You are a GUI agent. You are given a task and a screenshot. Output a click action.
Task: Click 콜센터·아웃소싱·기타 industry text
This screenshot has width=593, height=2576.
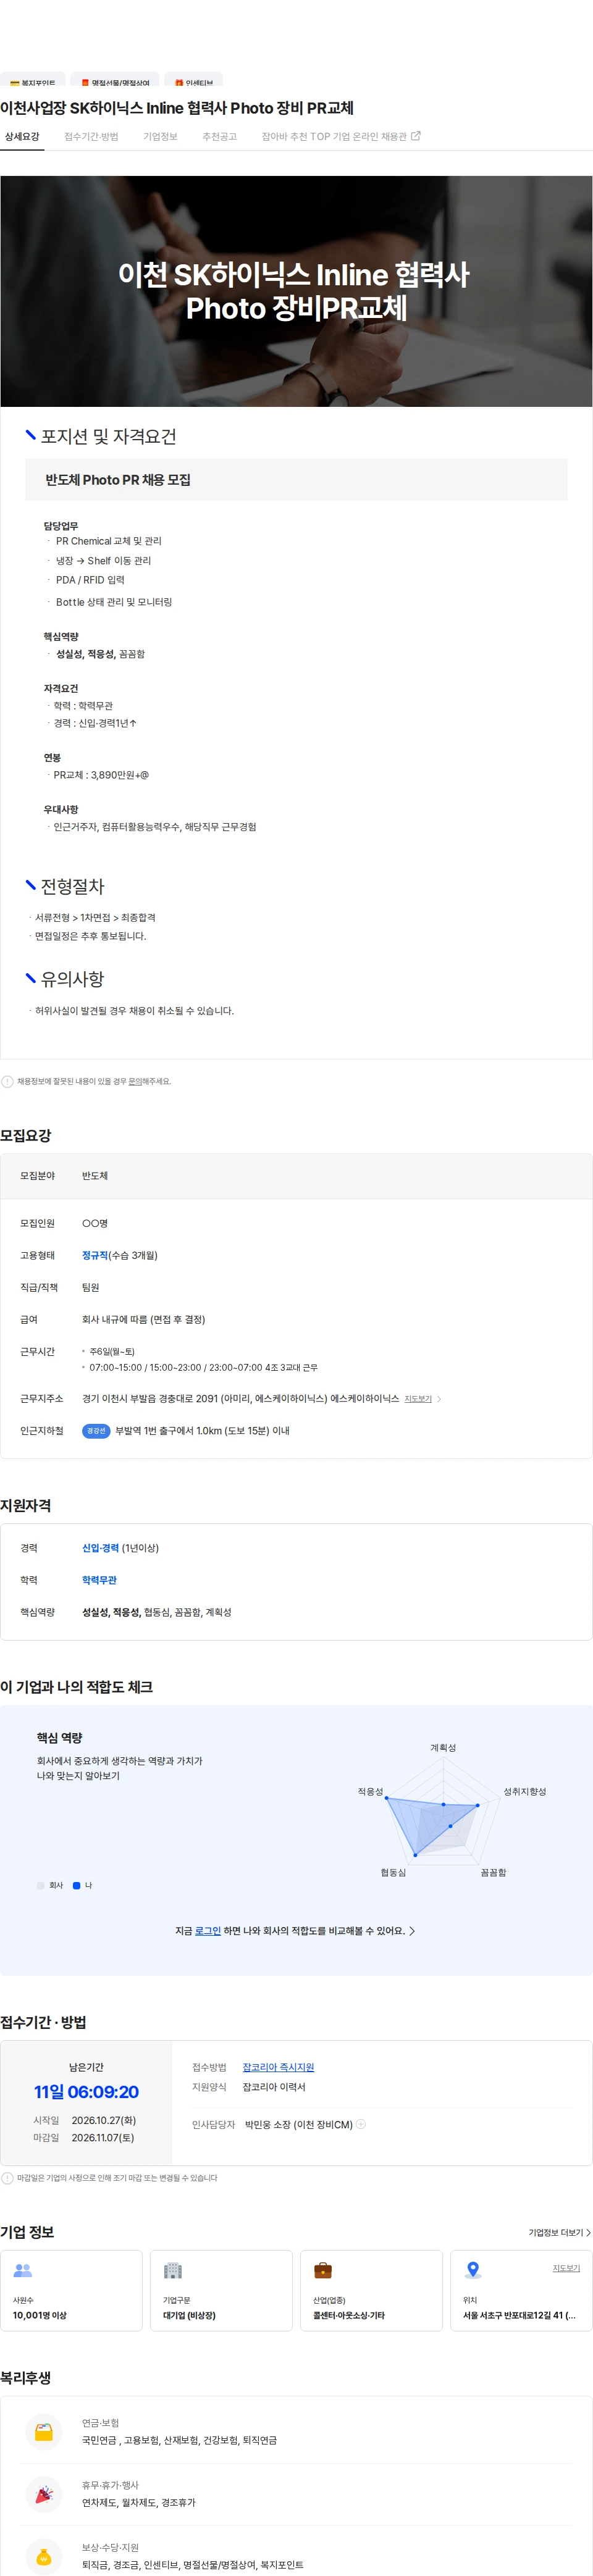(x=349, y=2315)
